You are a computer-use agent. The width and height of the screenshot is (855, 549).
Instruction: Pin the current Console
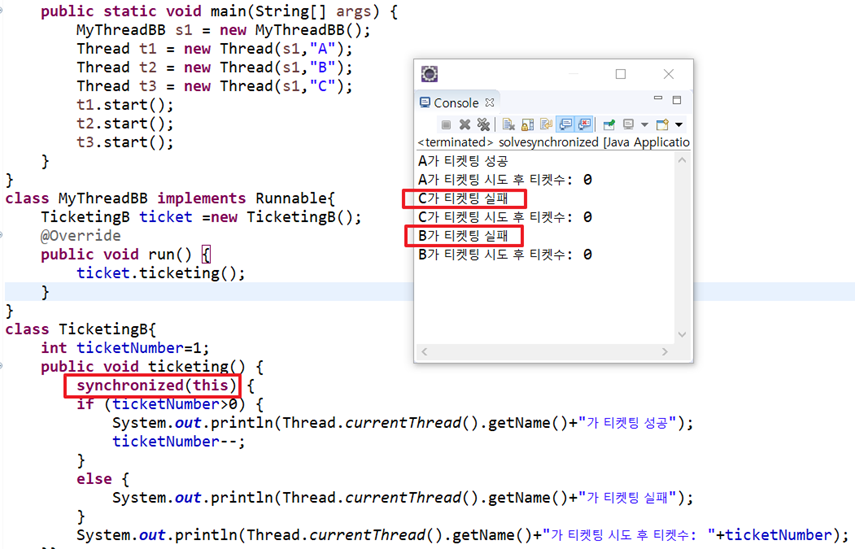(x=609, y=125)
